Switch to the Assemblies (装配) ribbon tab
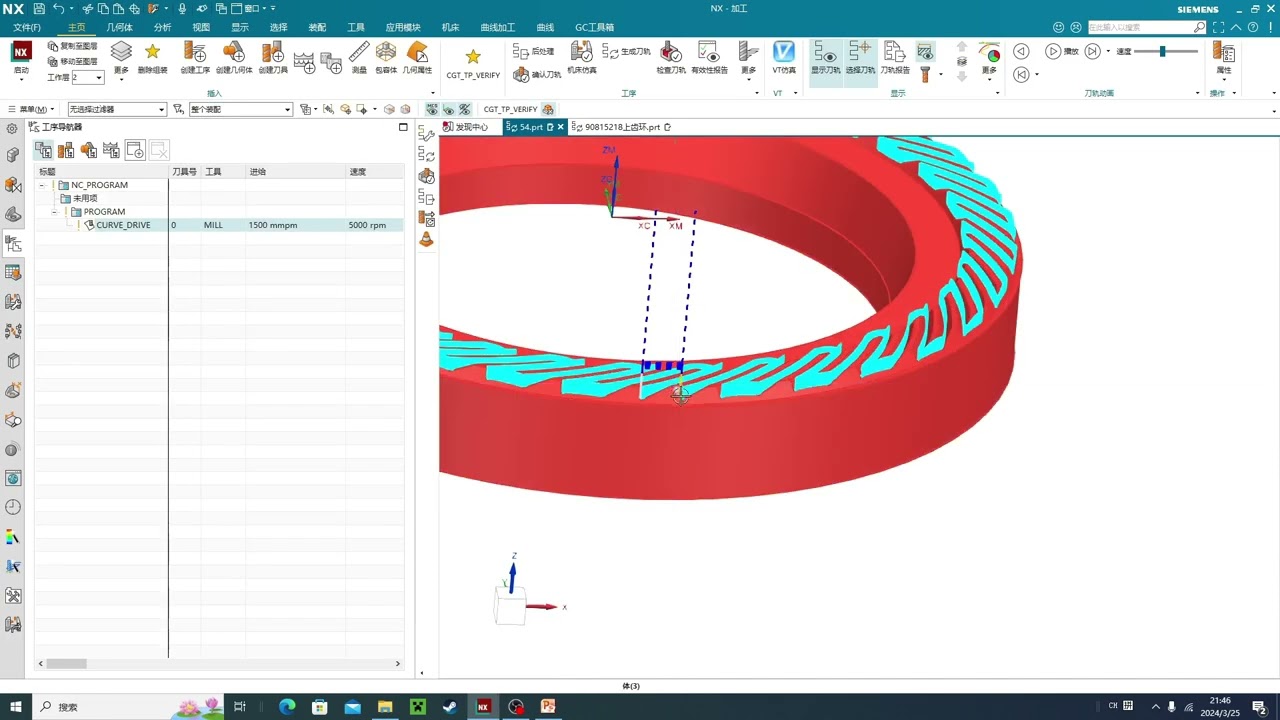The image size is (1280, 720). tap(317, 27)
